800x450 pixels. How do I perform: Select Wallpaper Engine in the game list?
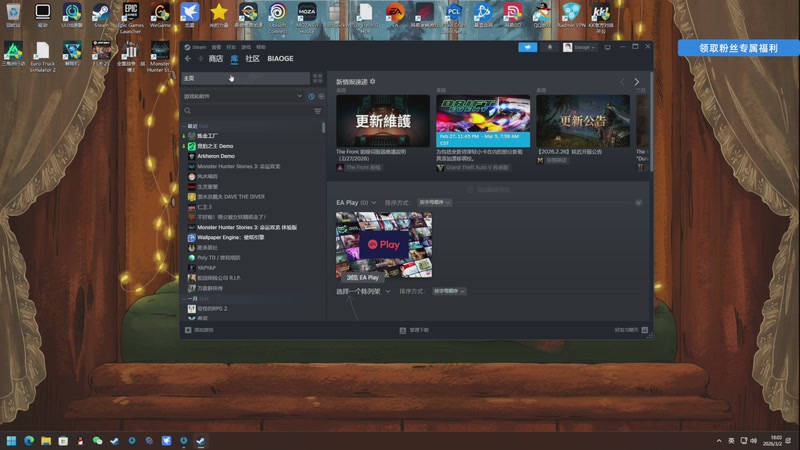pyautogui.click(x=231, y=237)
